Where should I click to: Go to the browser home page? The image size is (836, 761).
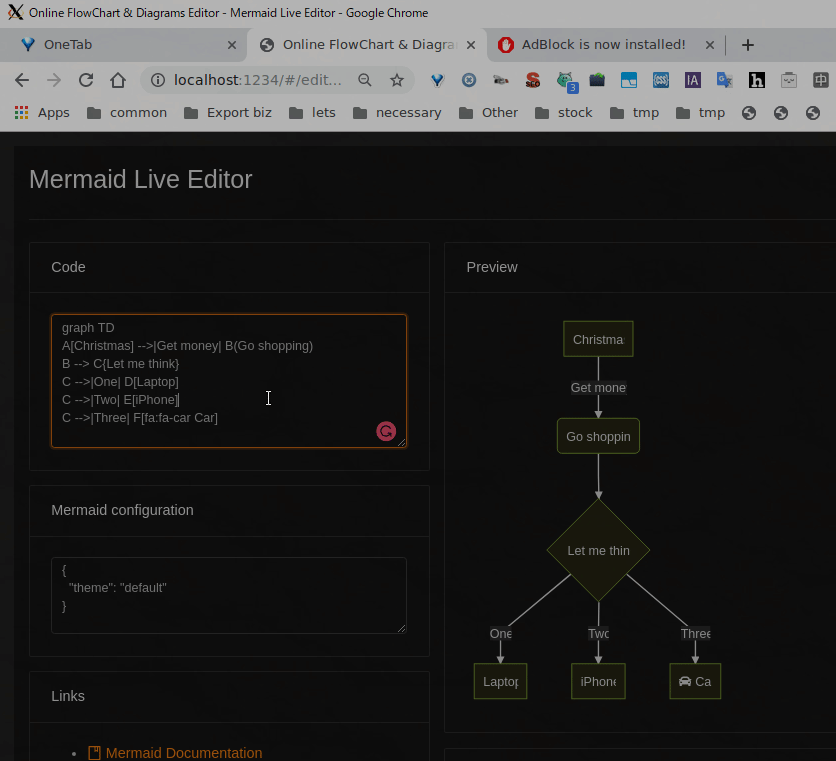pos(118,80)
